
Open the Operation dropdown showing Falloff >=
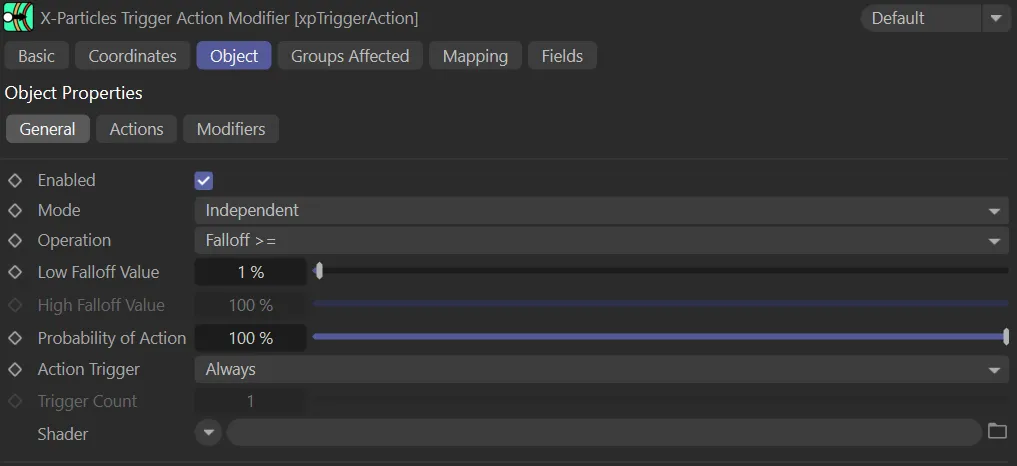(x=601, y=241)
